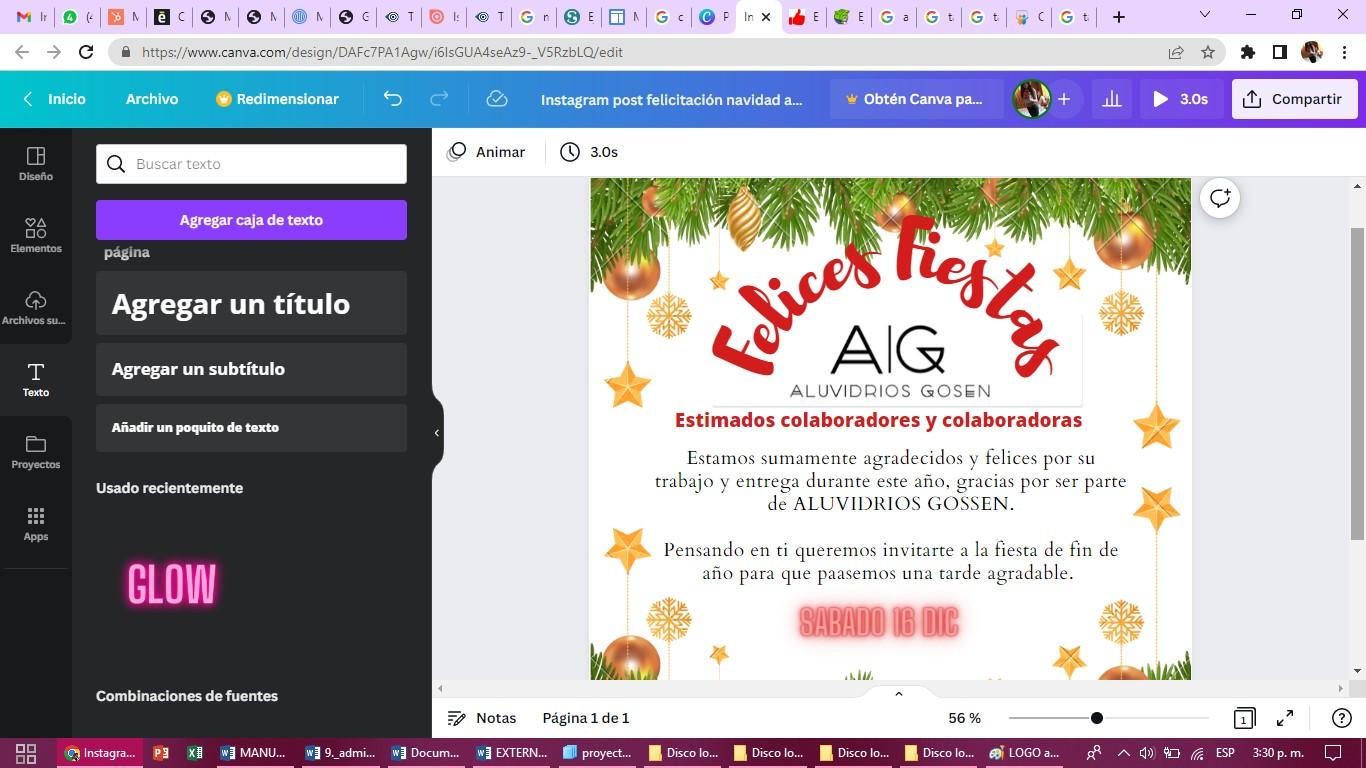Click the 56 % zoom level
Image resolution: width=1366 pixels, height=768 pixels.
click(x=964, y=718)
